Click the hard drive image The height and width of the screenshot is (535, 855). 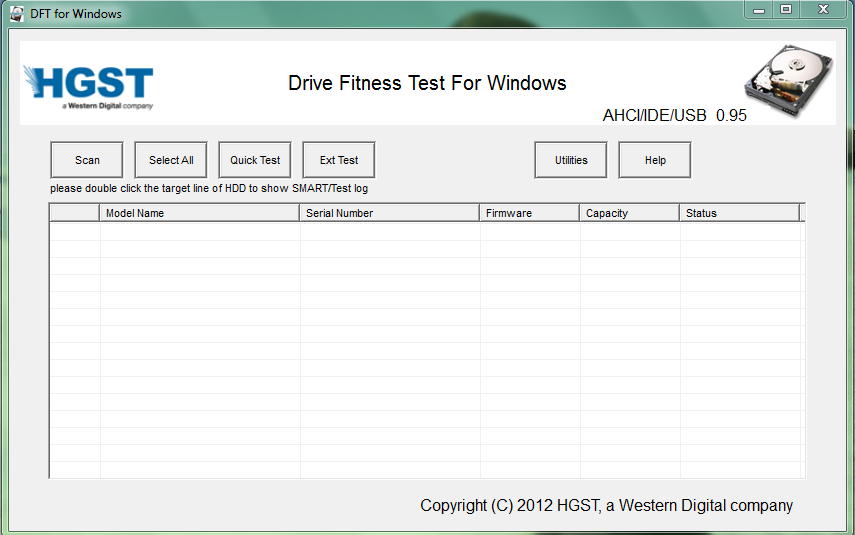pyautogui.click(x=788, y=80)
